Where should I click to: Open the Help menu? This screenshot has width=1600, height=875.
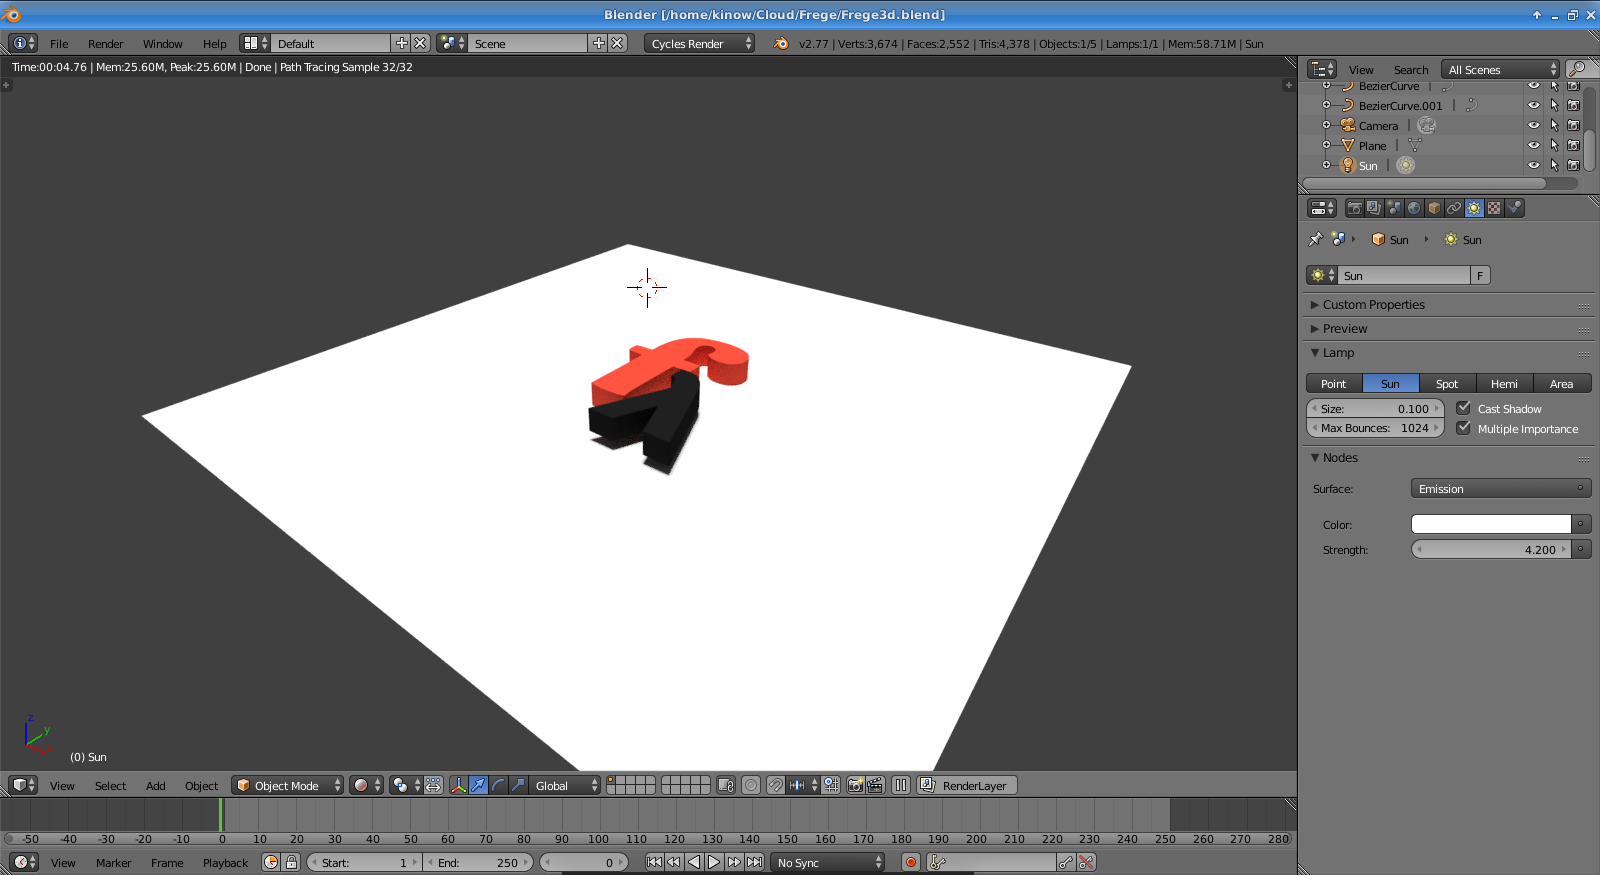214,43
